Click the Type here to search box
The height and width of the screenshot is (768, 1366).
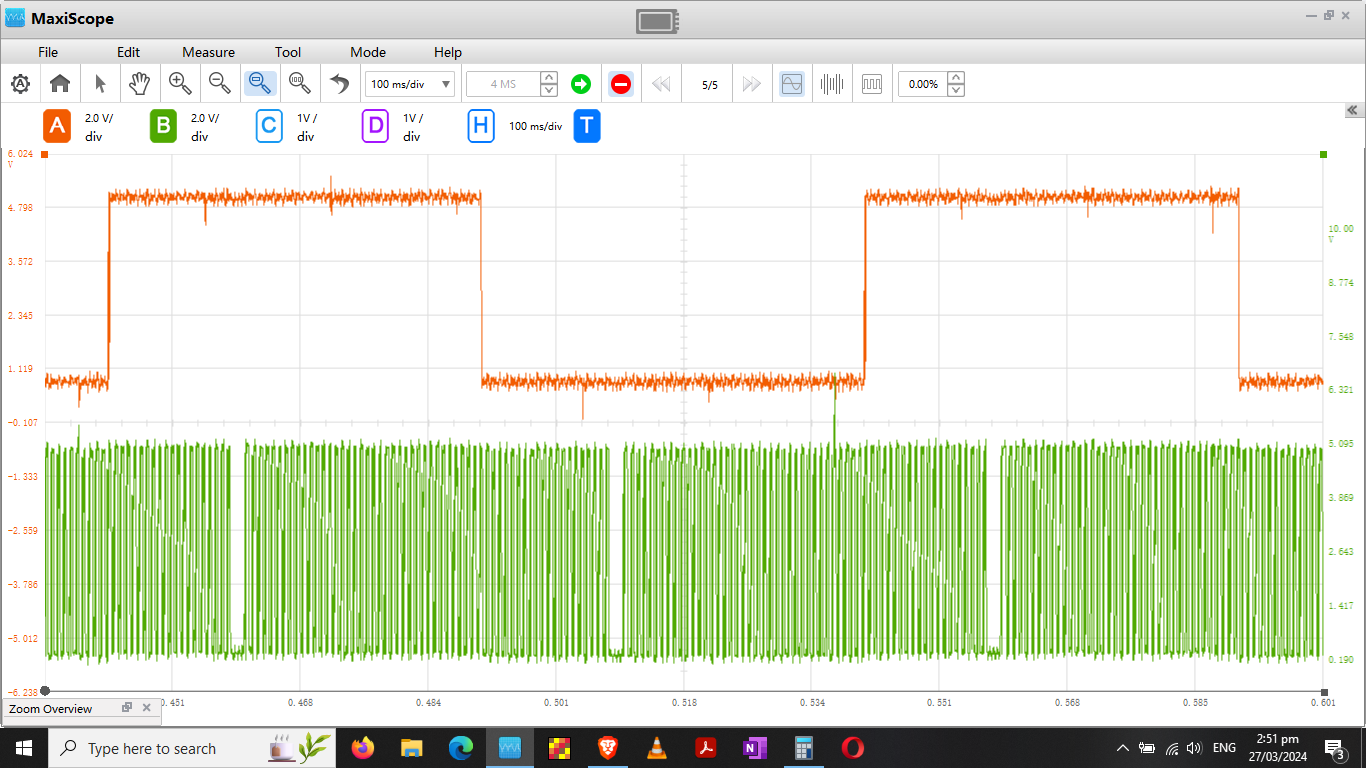tap(193, 748)
